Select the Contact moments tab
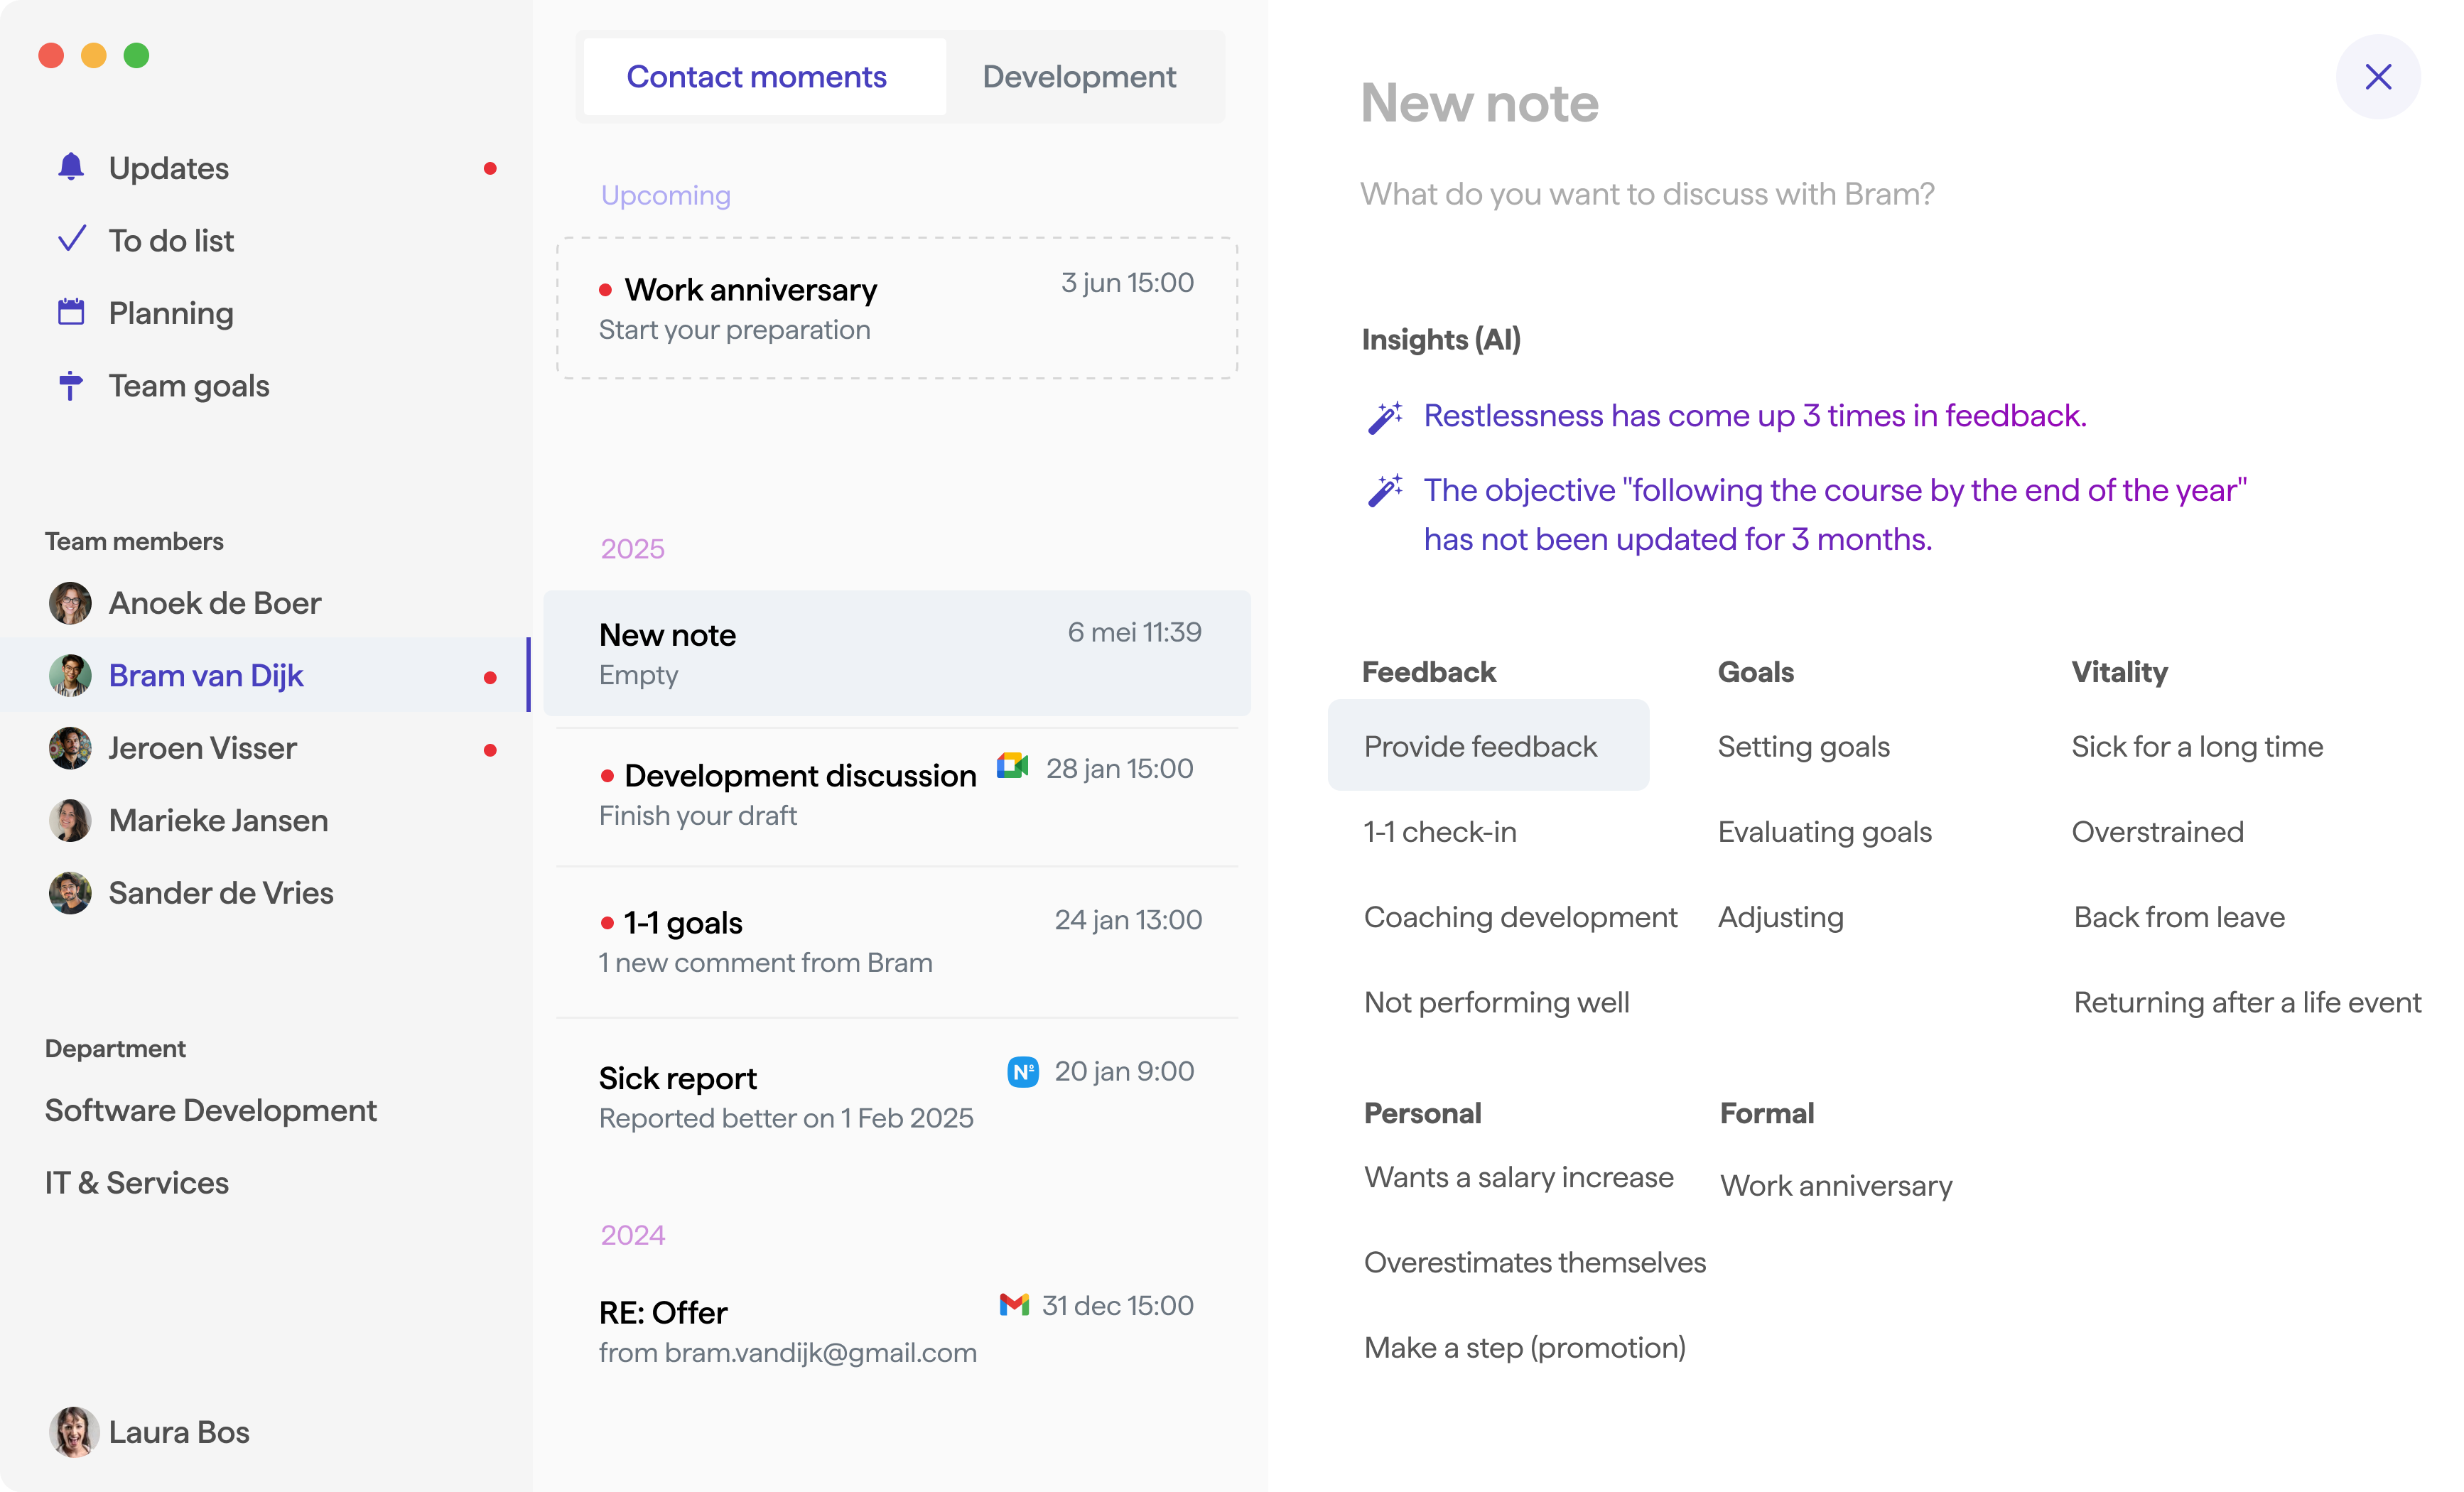 click(756, 77)
